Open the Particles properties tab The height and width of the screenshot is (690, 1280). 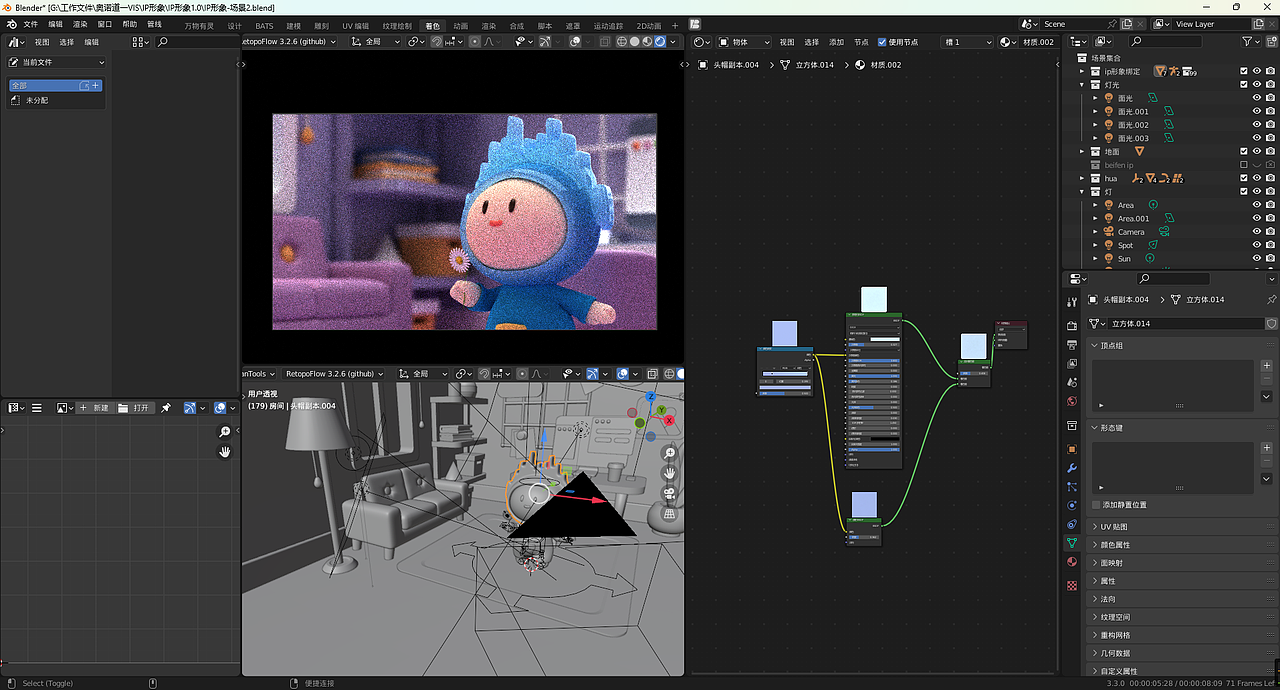pyautogui.click(x=1072, y=486)
